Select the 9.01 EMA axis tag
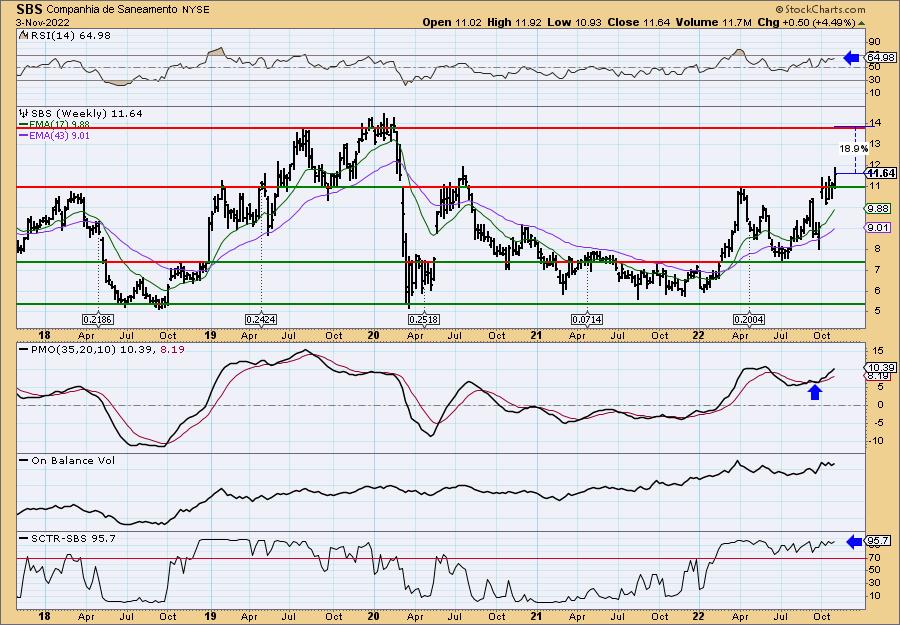The width and height of the screenshot is (900, 625). (x=879, y=228)
